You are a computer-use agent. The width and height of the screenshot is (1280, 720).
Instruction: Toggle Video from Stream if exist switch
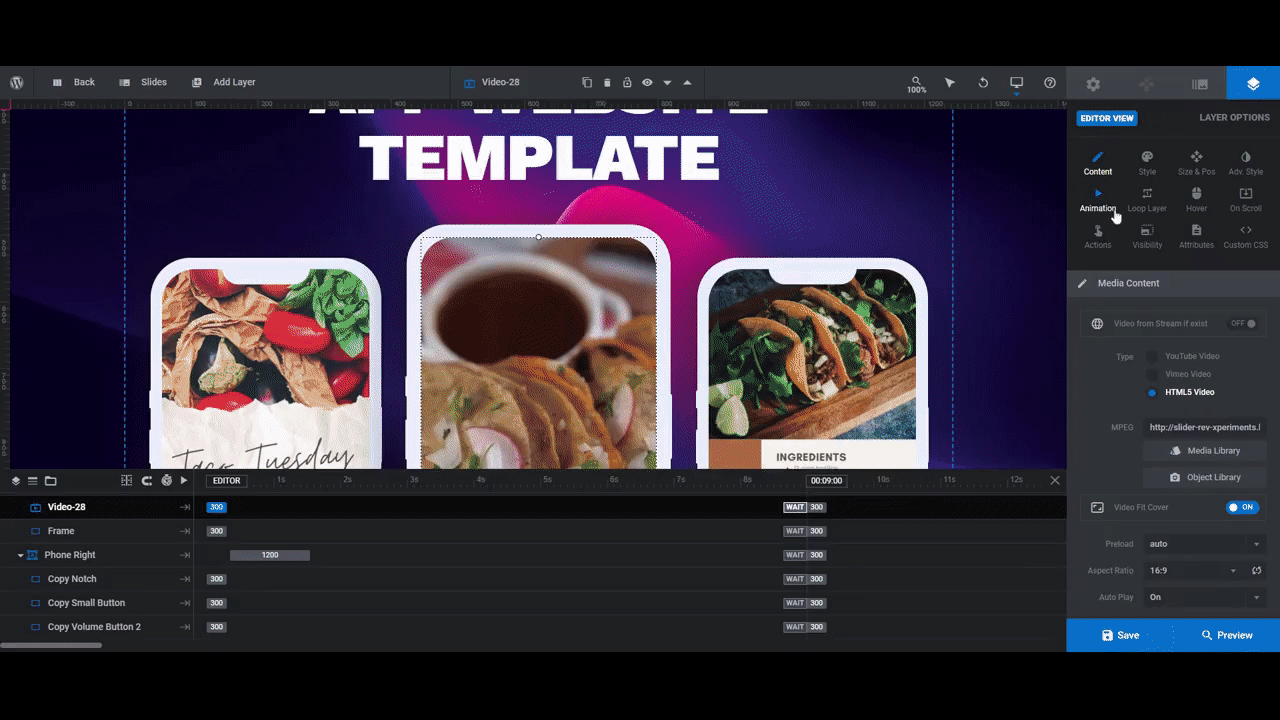coord(1244,323)
